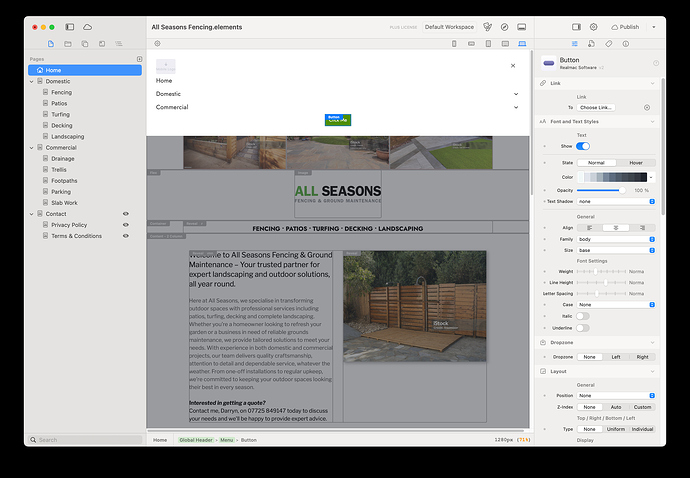Open the plant-in-vase icon in toolbar

coord(488,27)
